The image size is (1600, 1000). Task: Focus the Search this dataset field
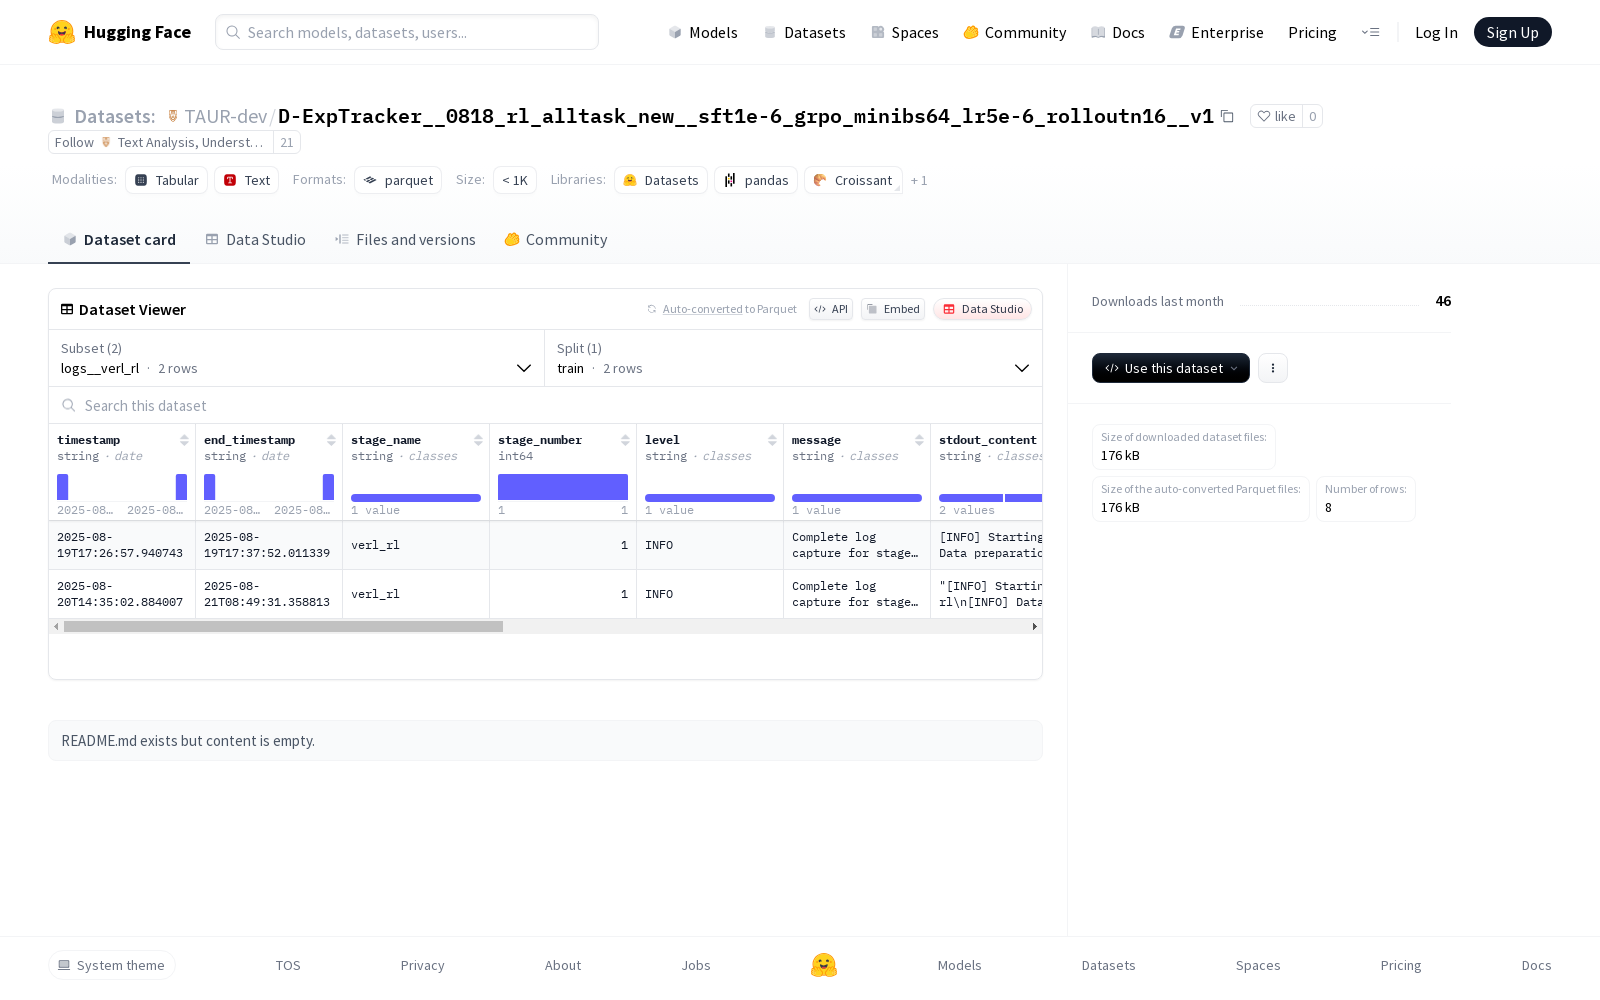coord(545,405)
